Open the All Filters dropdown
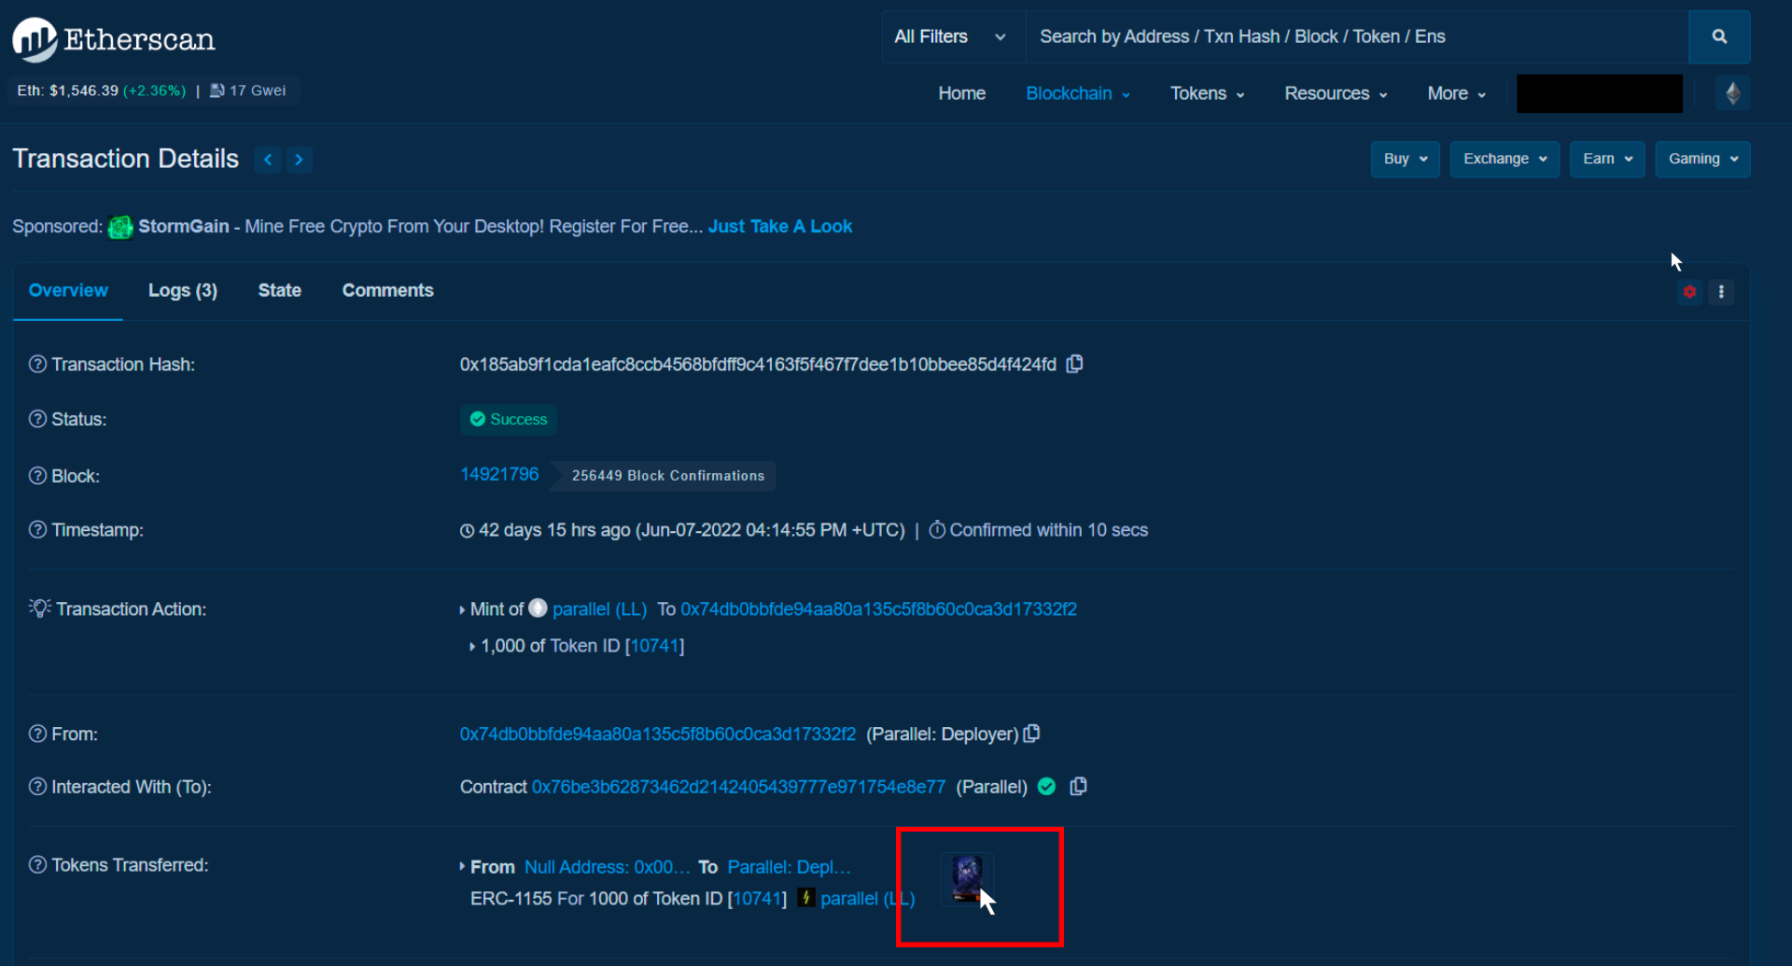Image resolution: width=1792 pixels, height=966 pixels. 950,37
